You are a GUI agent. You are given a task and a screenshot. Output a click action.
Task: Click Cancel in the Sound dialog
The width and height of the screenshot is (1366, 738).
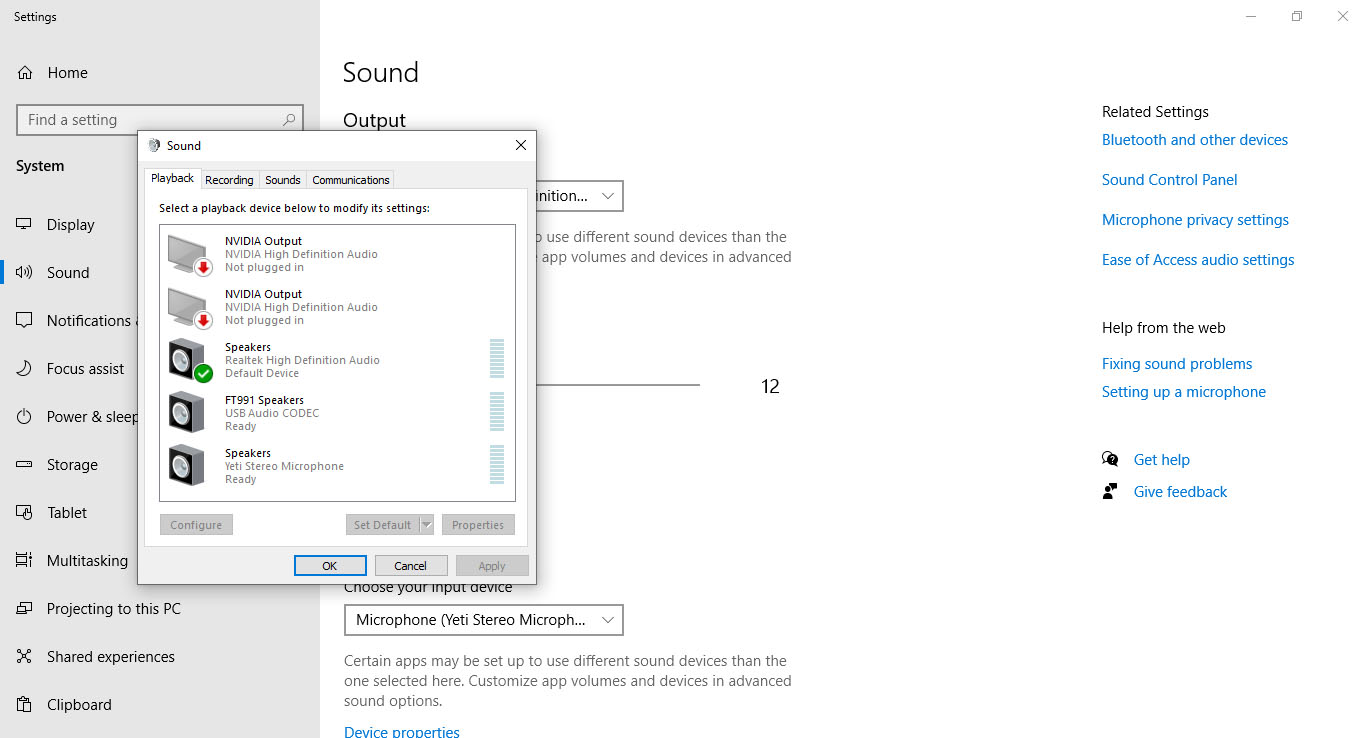[x=410, y=565]
